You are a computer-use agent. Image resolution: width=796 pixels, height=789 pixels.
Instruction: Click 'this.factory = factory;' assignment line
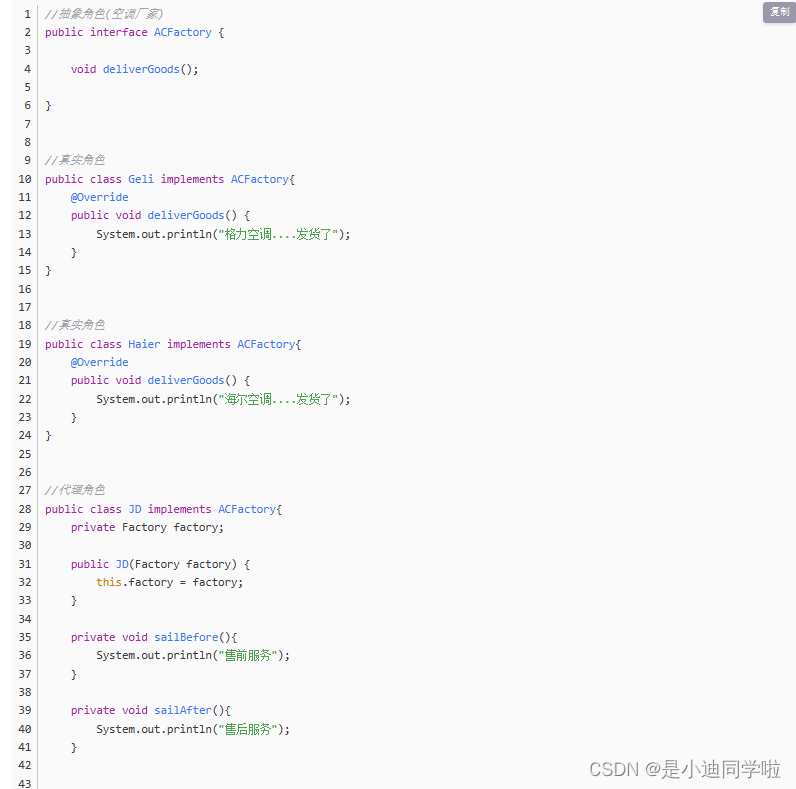tap(170, 582)
